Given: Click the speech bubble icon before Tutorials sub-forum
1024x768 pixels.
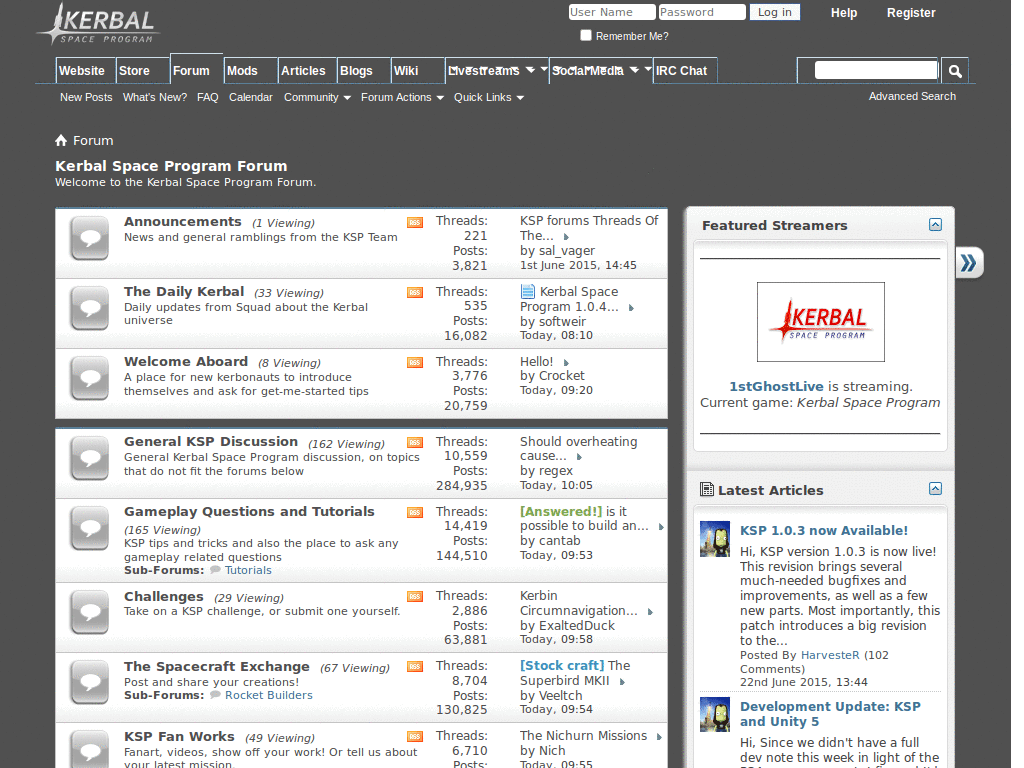Looking at the screenshot, I should pyautogui.click(x=215, y=570).
